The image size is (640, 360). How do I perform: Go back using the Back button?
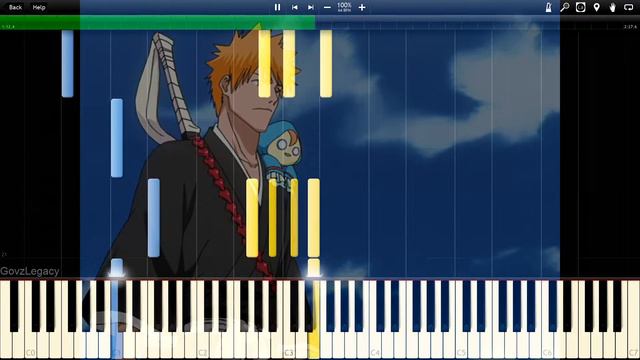click(x=16, y=7)
